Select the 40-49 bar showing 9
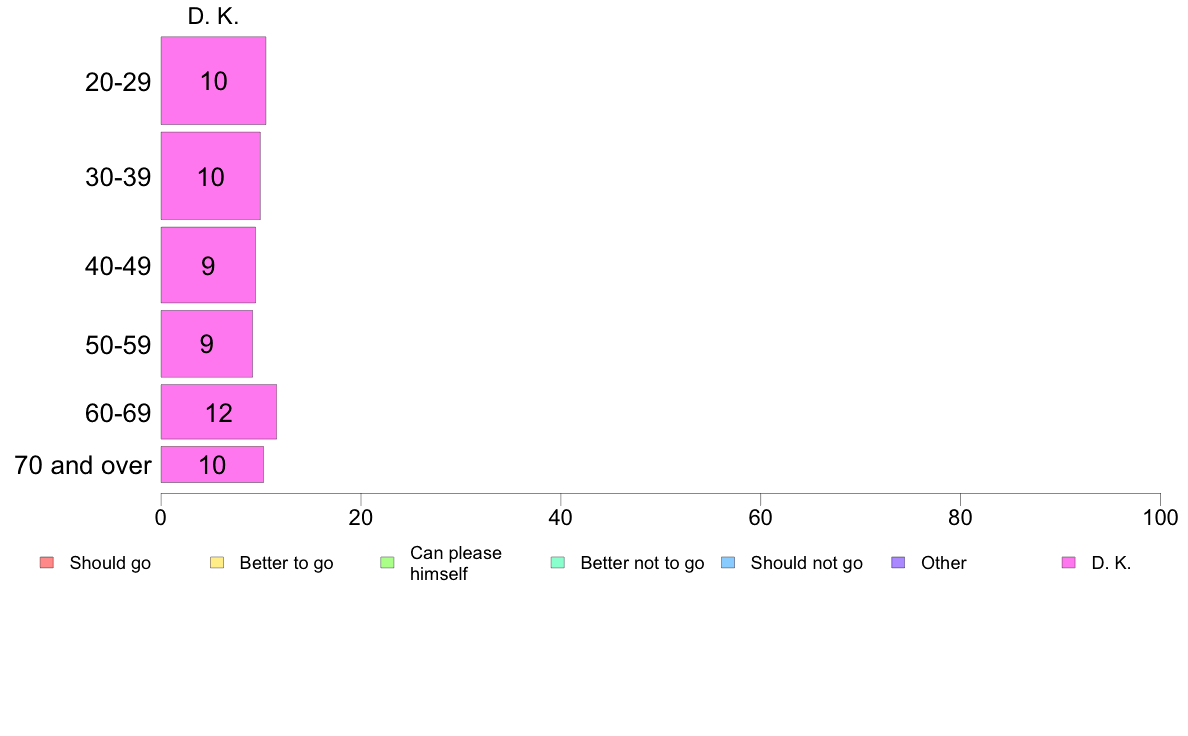 click(x=208, y=265)
